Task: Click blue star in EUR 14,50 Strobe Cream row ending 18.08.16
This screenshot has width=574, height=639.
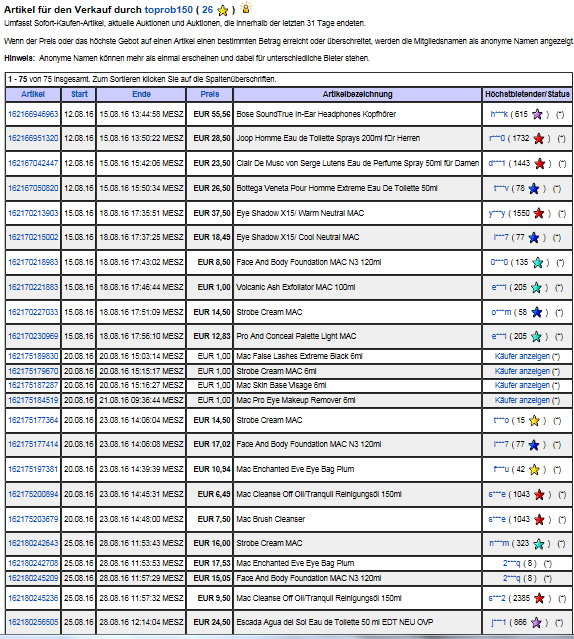Action: [x=537, y=312]
